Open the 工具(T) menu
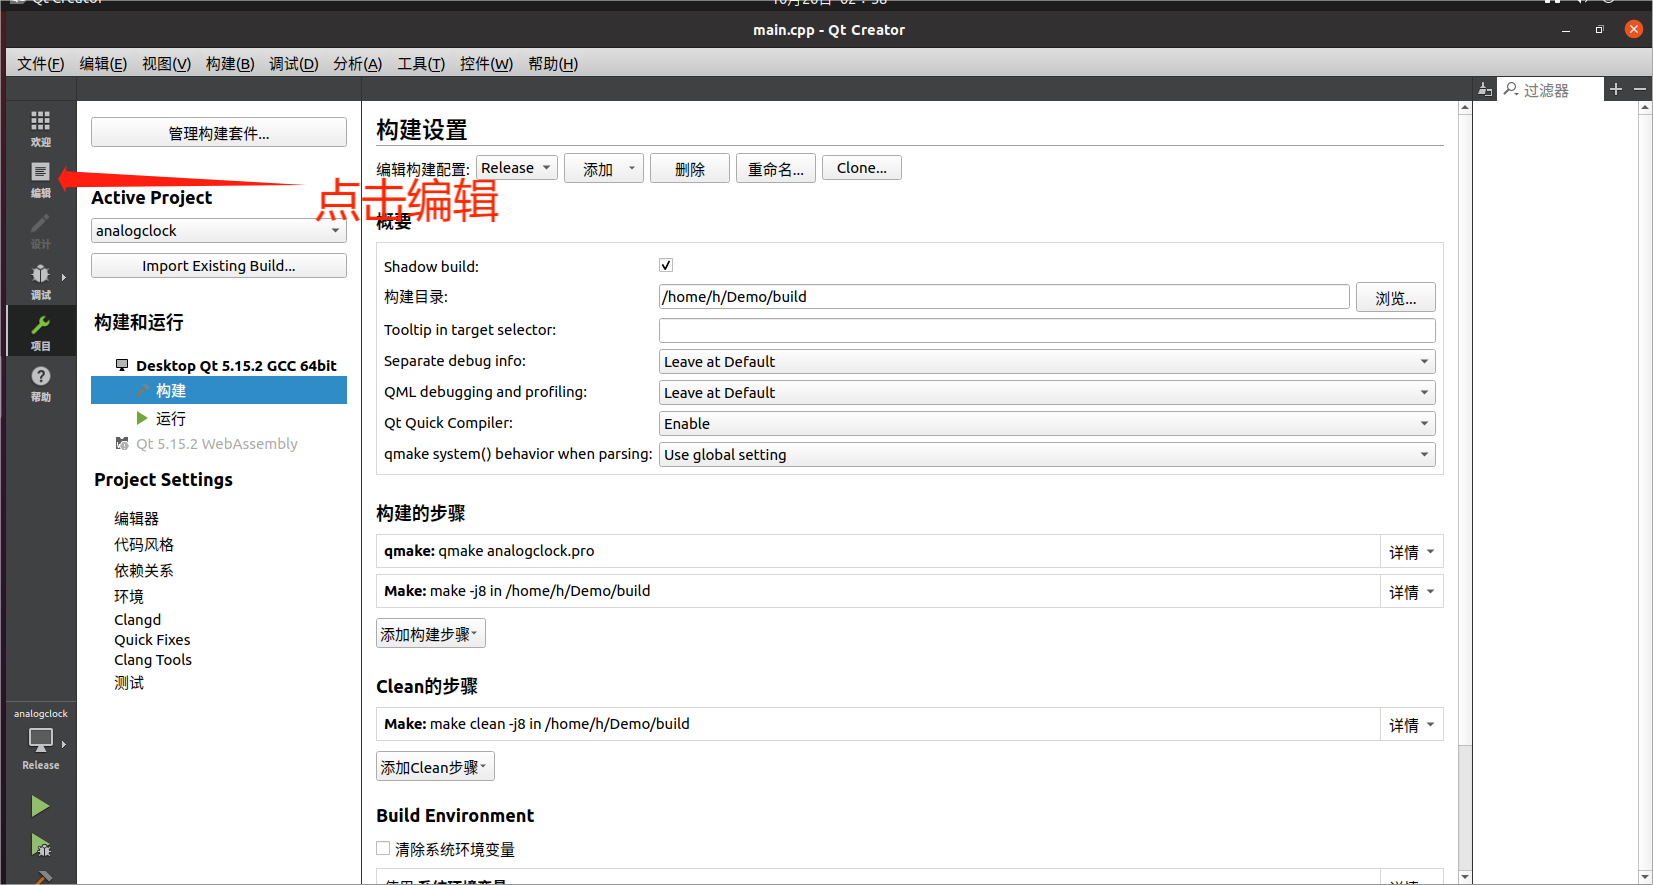This screenshot has width=1653, height=885. [421, 64]
